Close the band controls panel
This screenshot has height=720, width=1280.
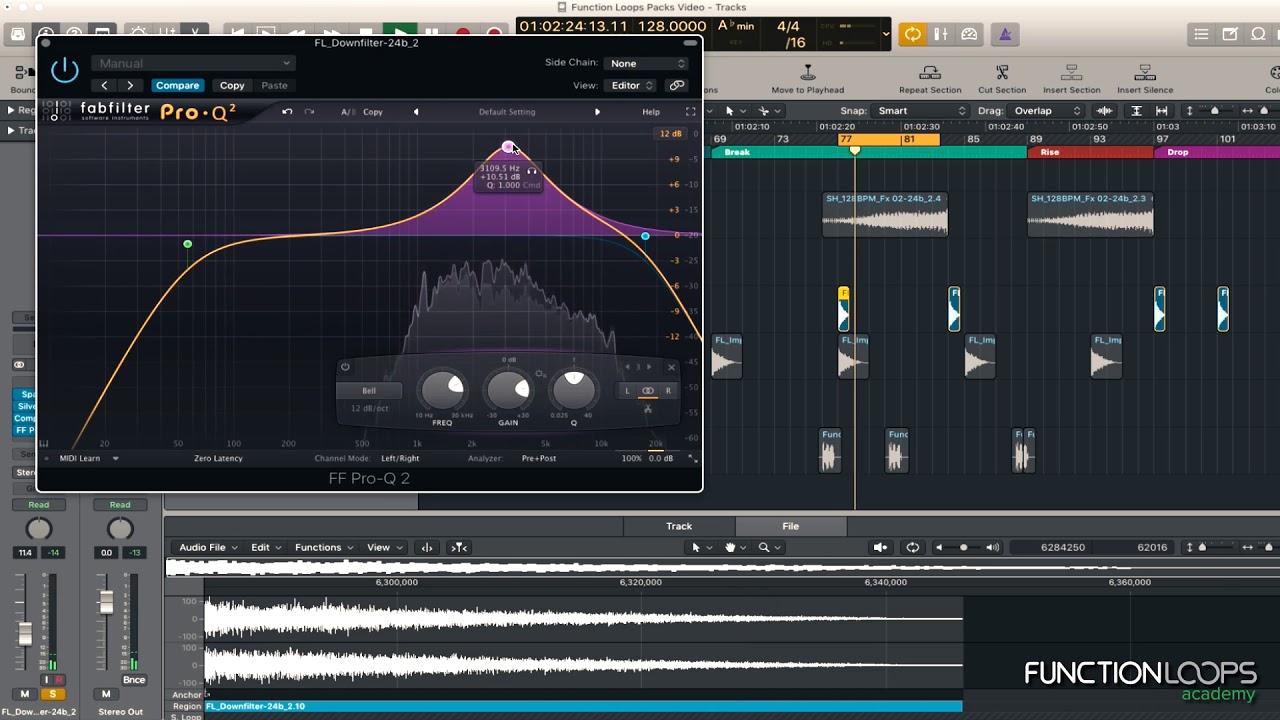[671, 367]
